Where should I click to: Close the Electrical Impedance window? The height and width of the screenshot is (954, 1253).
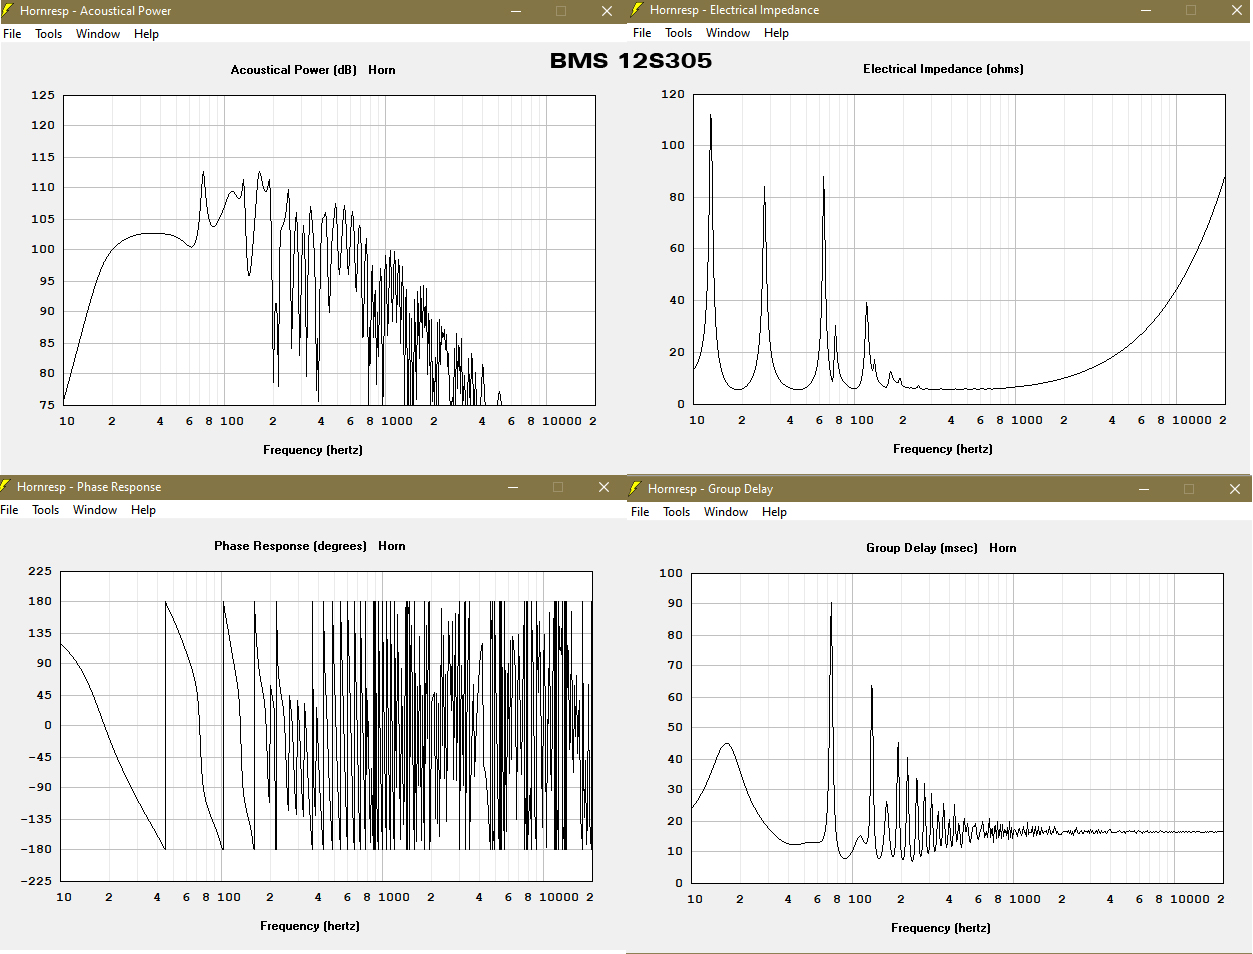click(1237, 10)
